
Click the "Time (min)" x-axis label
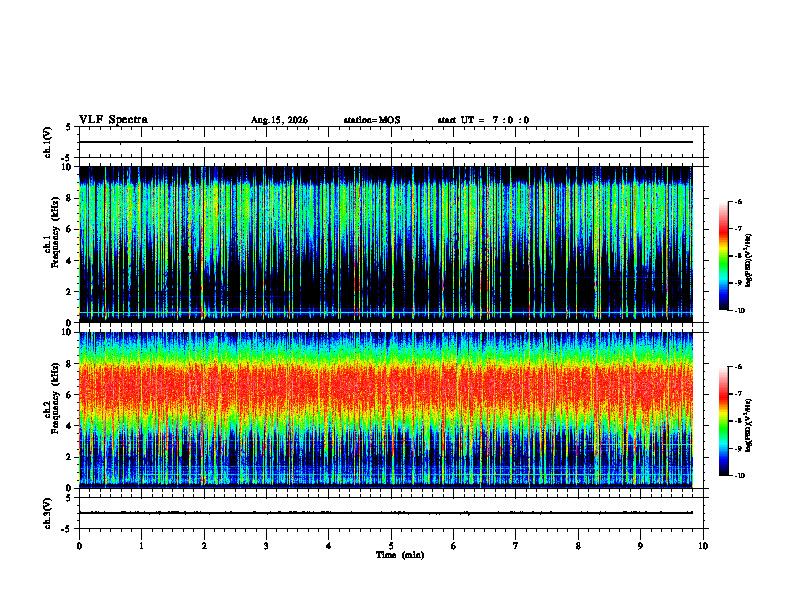tap(400, 555)
